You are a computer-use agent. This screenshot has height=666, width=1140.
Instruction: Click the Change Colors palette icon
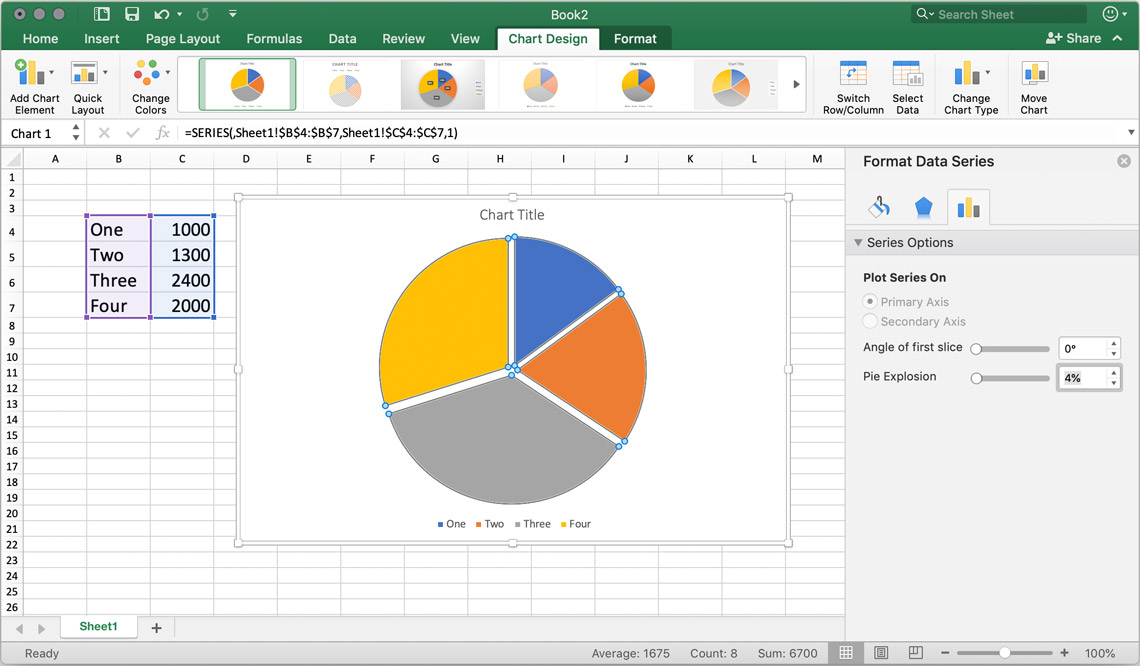147,73
